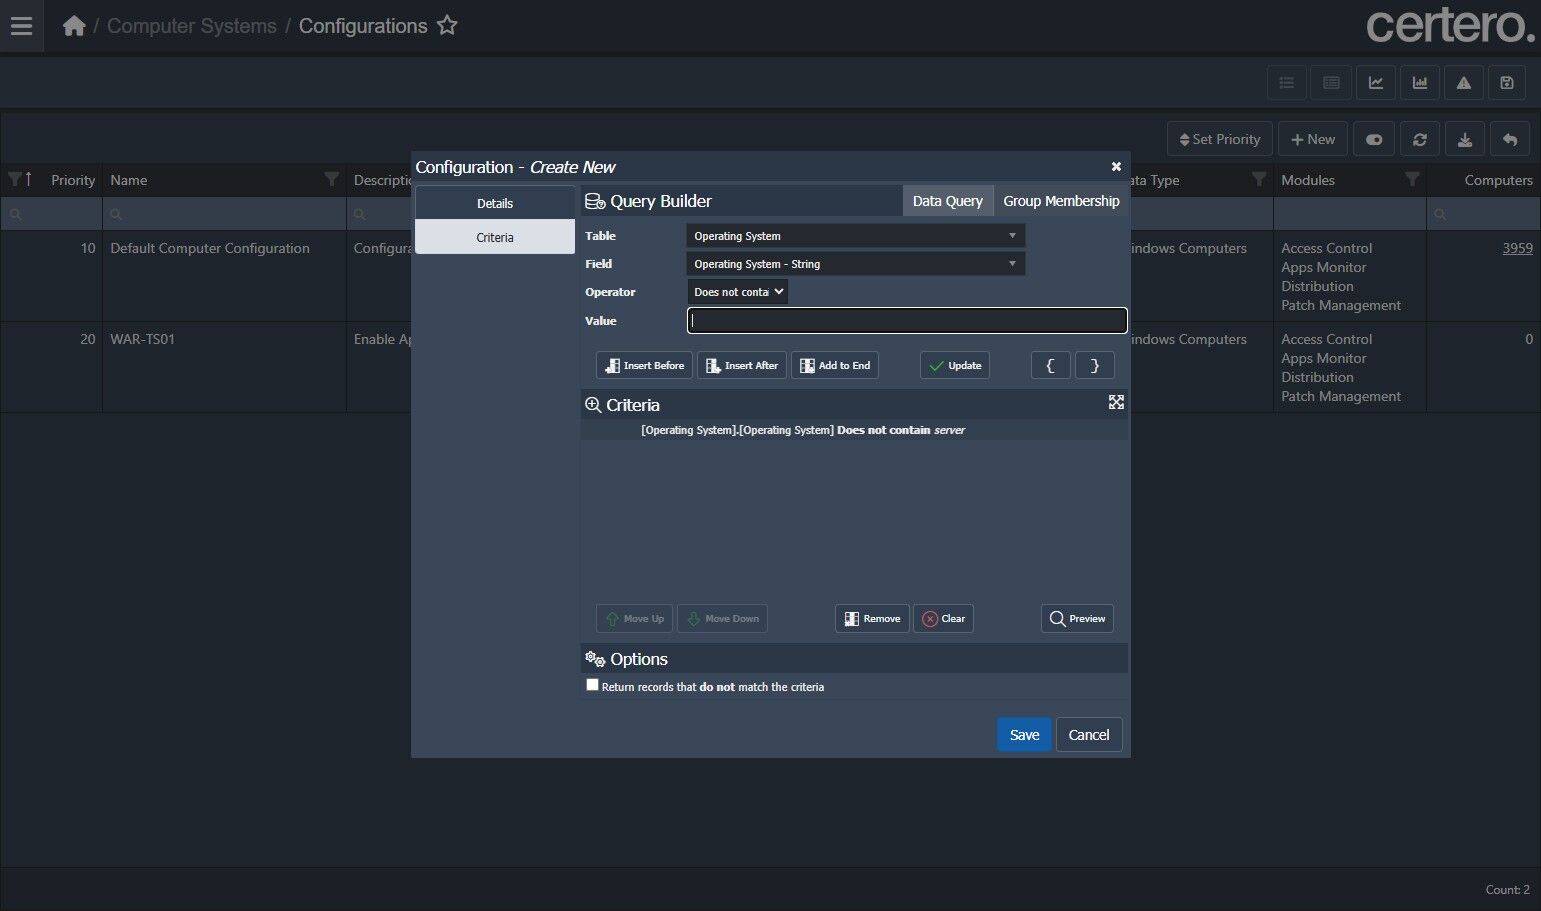The width and height of the screenshot is (1541, 911).
Task: Save the new configuration
Action: 1024,734
